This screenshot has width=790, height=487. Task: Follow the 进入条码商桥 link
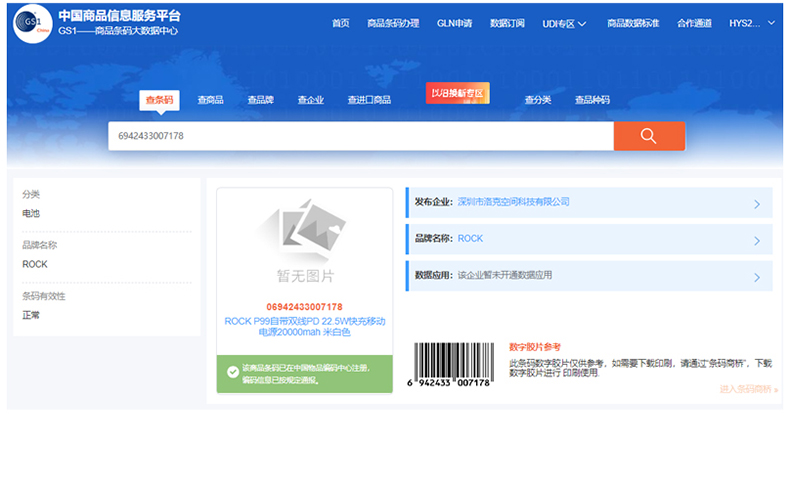click(749, 389)
